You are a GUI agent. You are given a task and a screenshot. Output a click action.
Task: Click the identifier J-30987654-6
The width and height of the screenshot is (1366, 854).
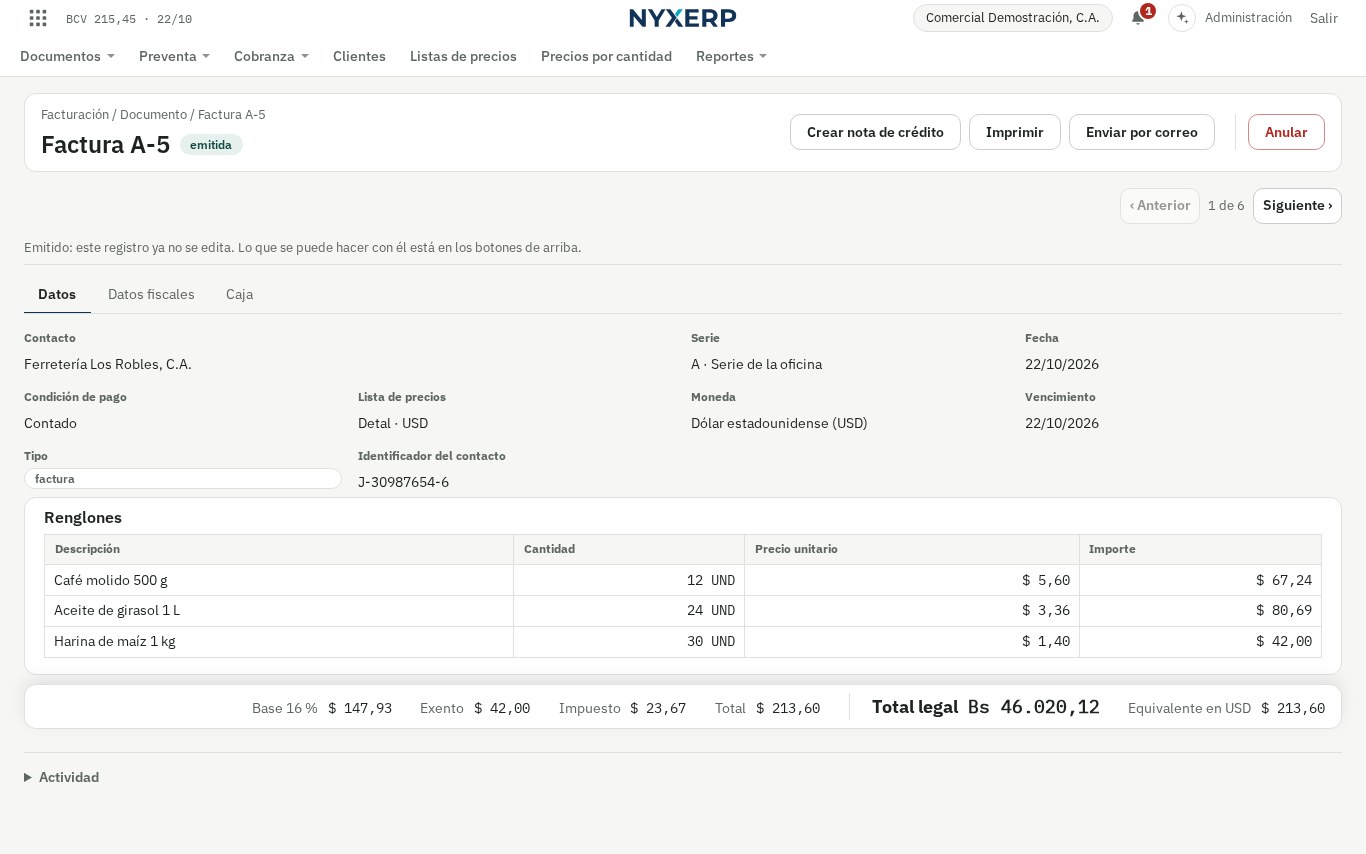[403, 482]
